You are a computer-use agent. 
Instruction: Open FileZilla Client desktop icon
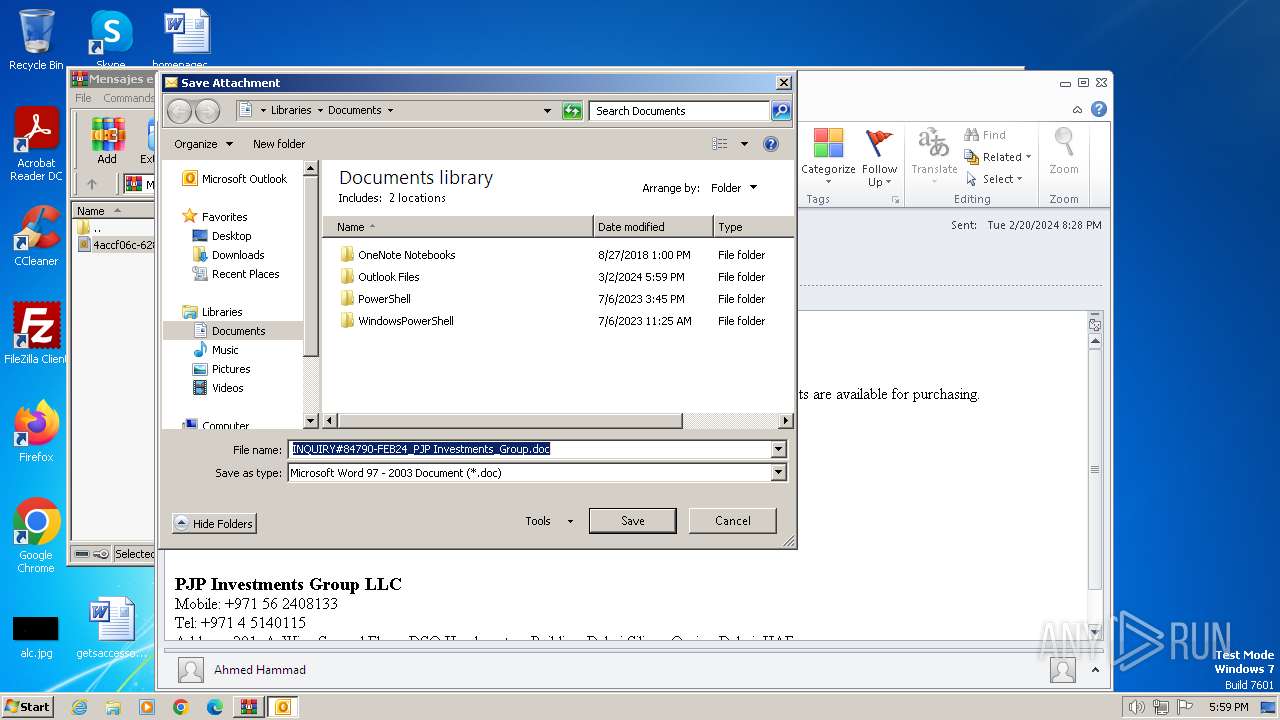click(36, 333)
